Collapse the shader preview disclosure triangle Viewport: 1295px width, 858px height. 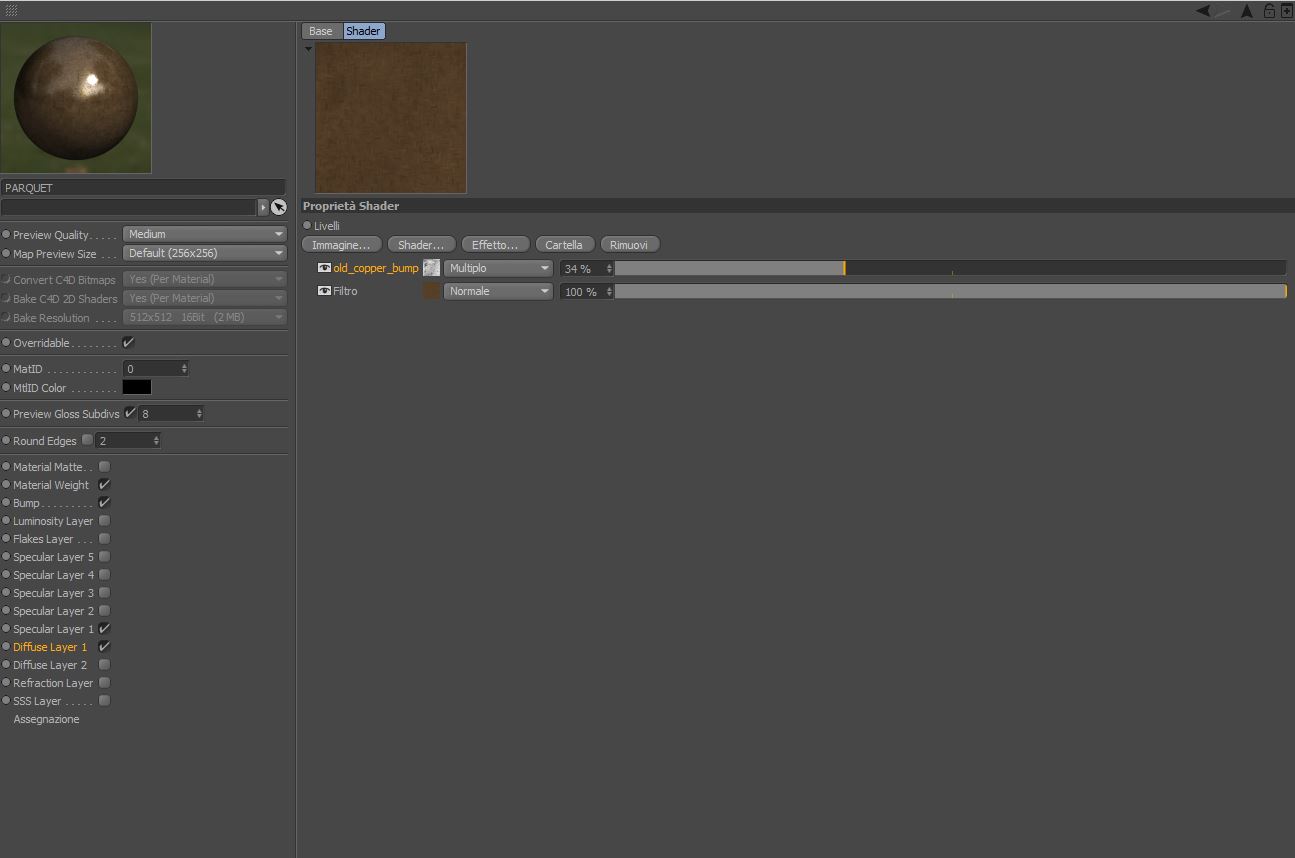[x=309, y=48]
